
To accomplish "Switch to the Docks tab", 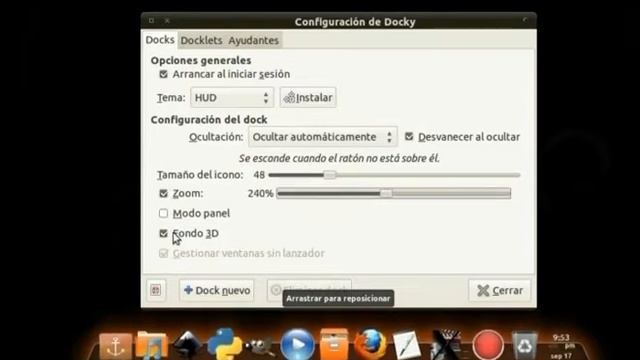I will 160,40.
